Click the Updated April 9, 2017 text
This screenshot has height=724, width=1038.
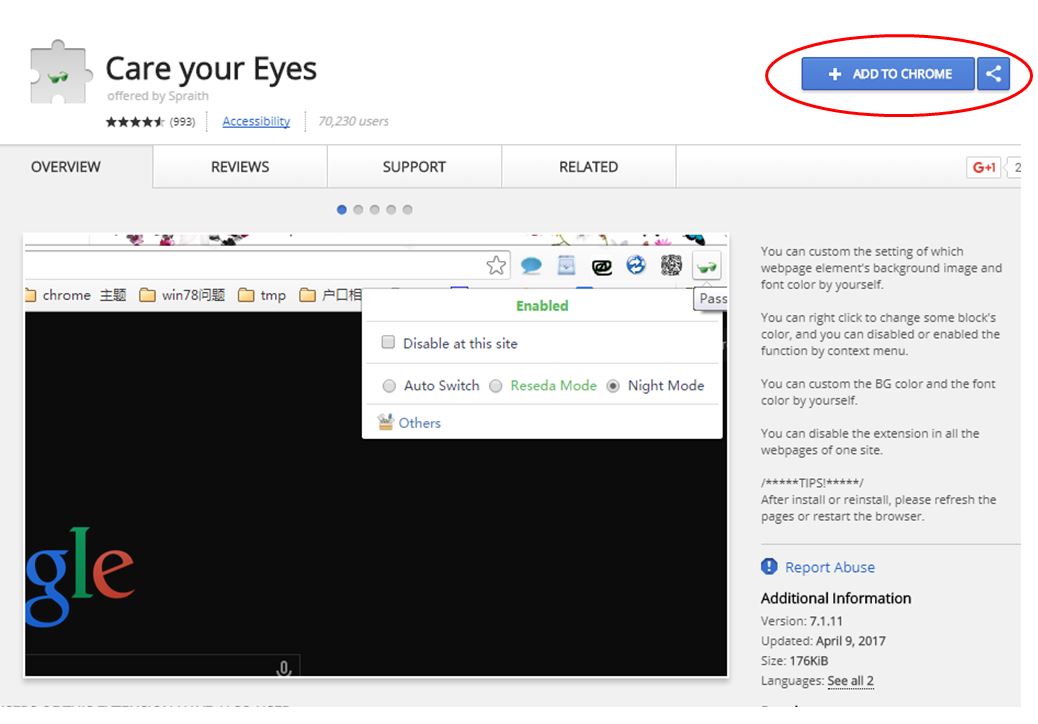(x=823, y=641)
